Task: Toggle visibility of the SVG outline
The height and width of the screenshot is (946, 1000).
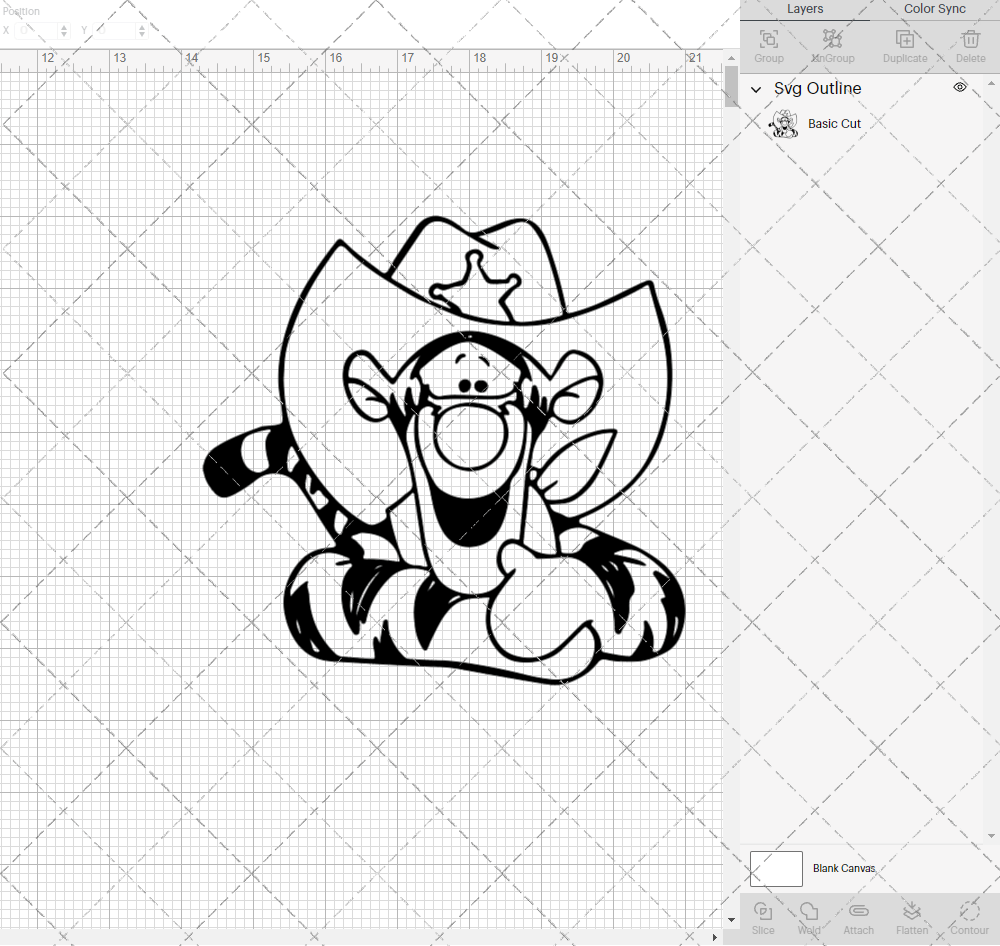Action: tap(959, 88)
